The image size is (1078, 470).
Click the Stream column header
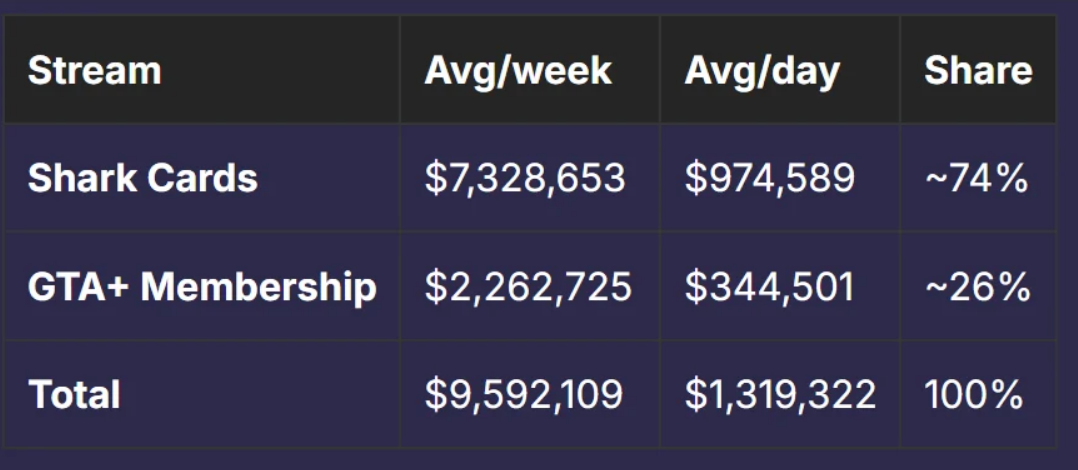pyautogui.click(x=94, y=71)
